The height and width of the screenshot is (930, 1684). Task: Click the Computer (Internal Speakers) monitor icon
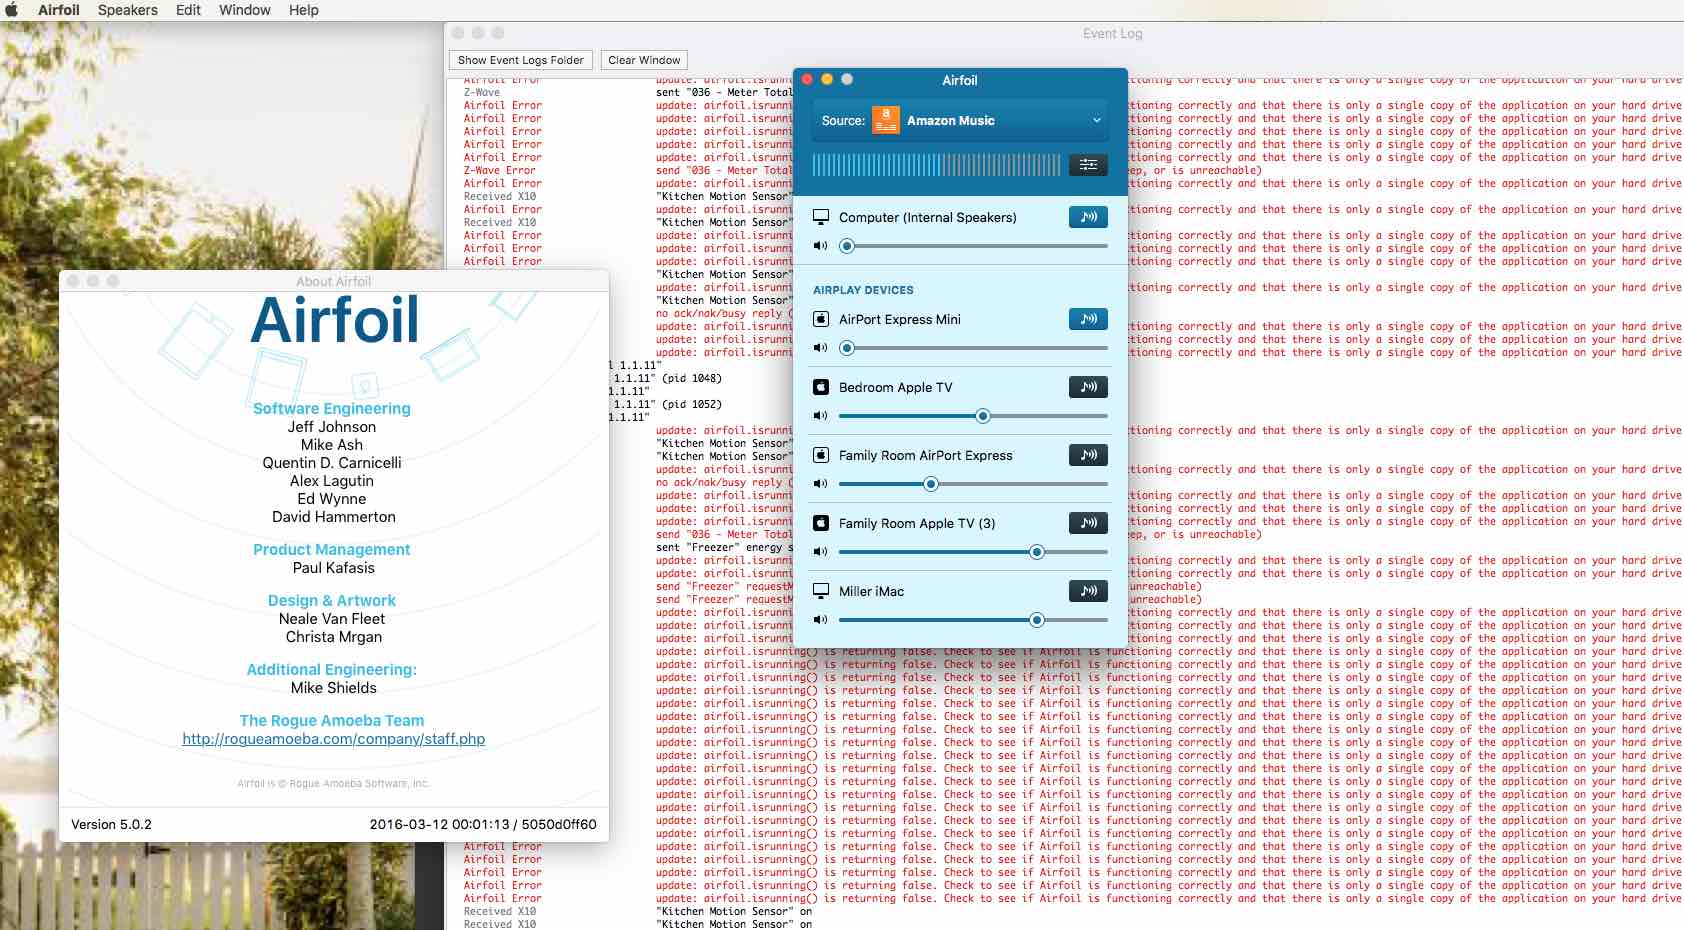point(821,217)
